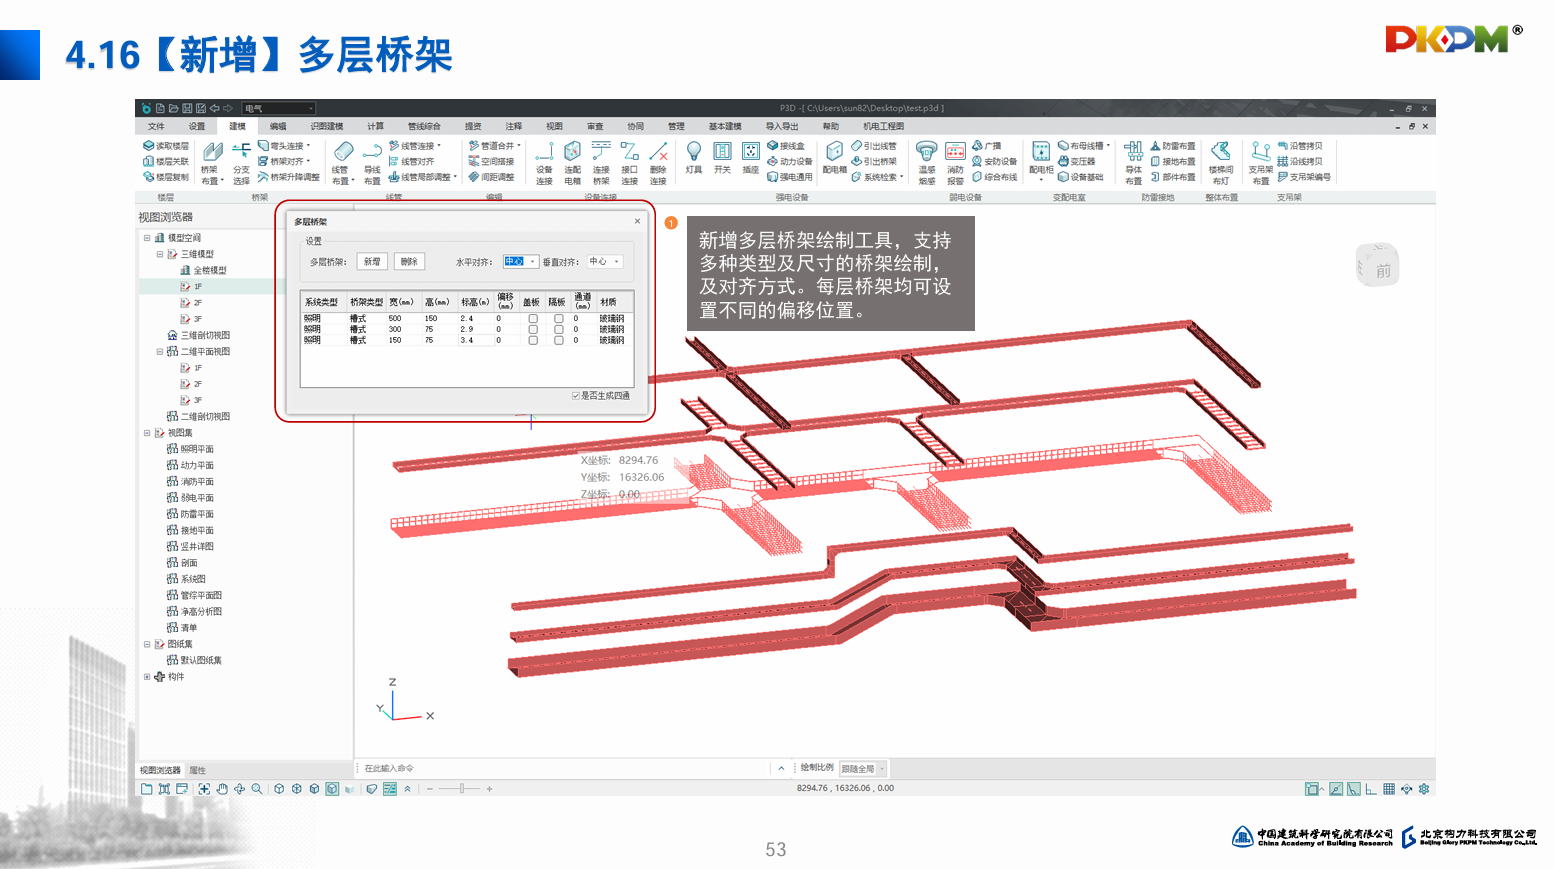This screenshot has width=1554, height=869.
Task: Click the 在此输入命令 command input field
Action: click(x=565, y=769)
